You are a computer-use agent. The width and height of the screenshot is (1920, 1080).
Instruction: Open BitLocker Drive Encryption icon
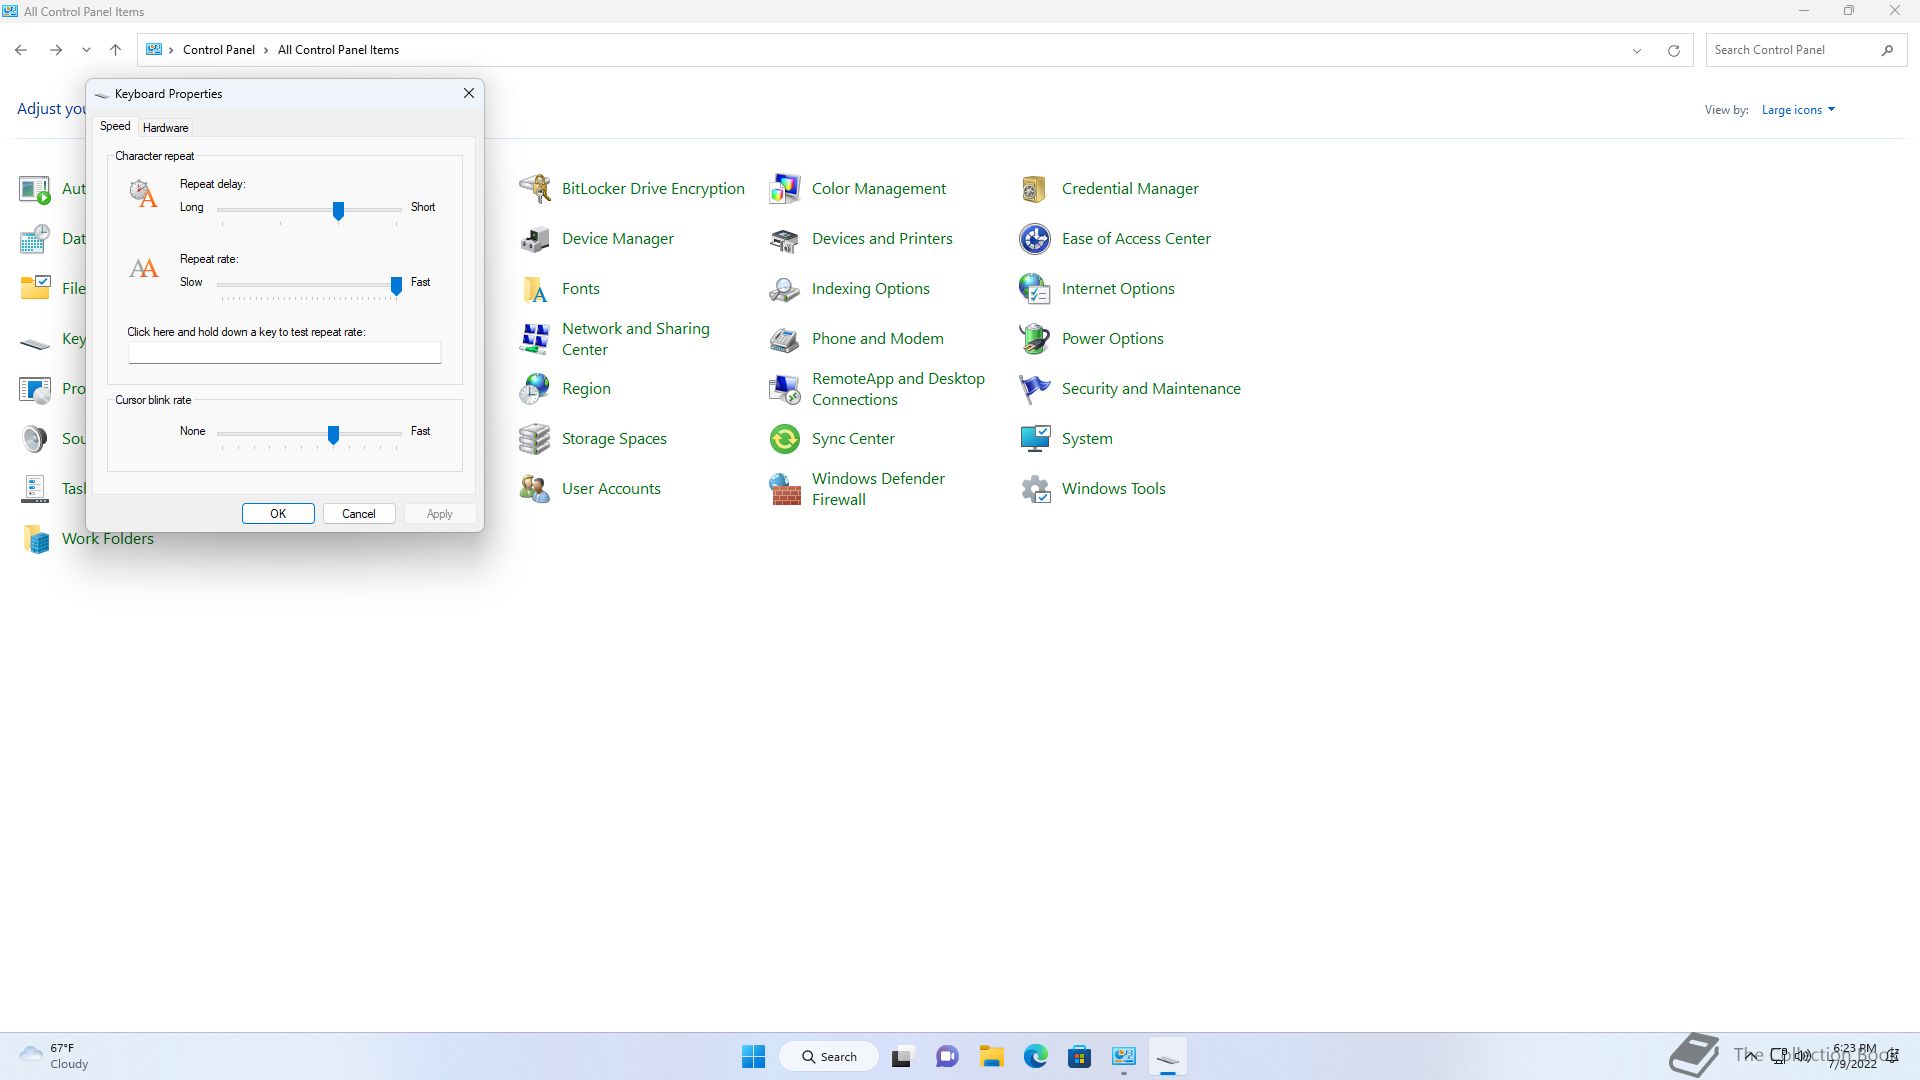(x=535, y=189)
